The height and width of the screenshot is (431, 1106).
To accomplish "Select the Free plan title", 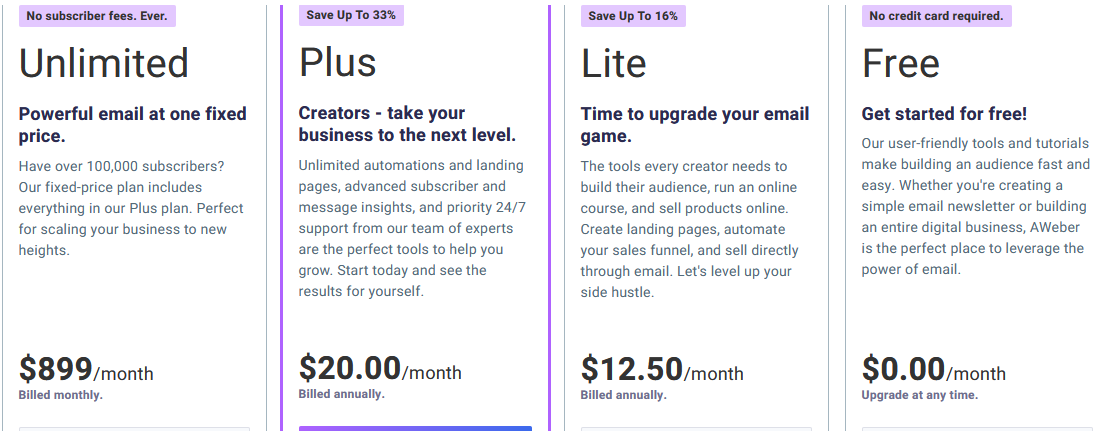I will (x=901, y=63).
